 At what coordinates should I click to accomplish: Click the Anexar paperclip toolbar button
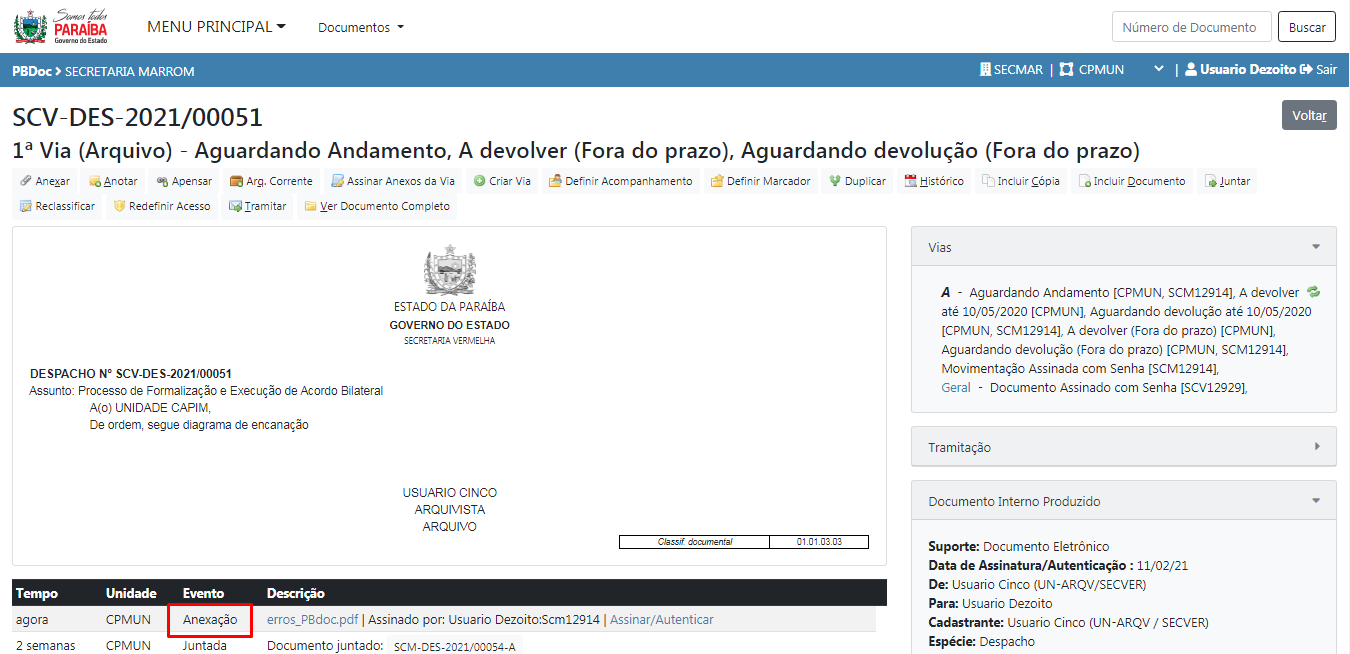pyautogui.click(x=45, y=181)
